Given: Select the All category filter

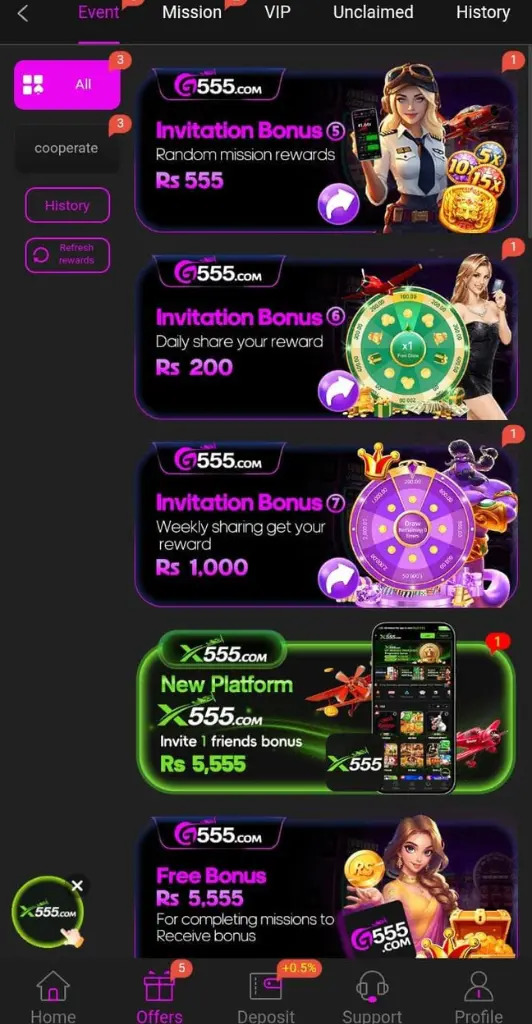Looking at the screenshot, I should coord(67,84).
